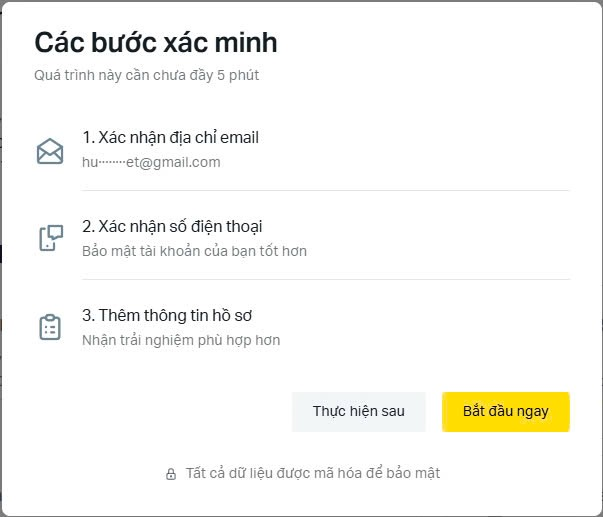Viewport: 603px width, 517px height.
Task: Select step "1. Xác nhận địa chỉ email"
Action: coord(170,138)
